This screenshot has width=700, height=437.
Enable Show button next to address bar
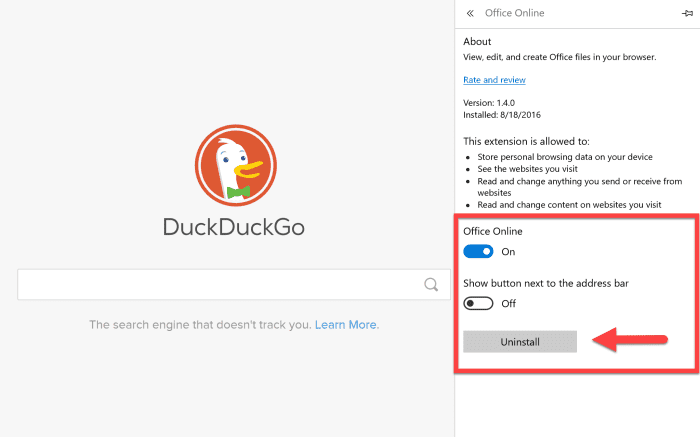(478, 304)
